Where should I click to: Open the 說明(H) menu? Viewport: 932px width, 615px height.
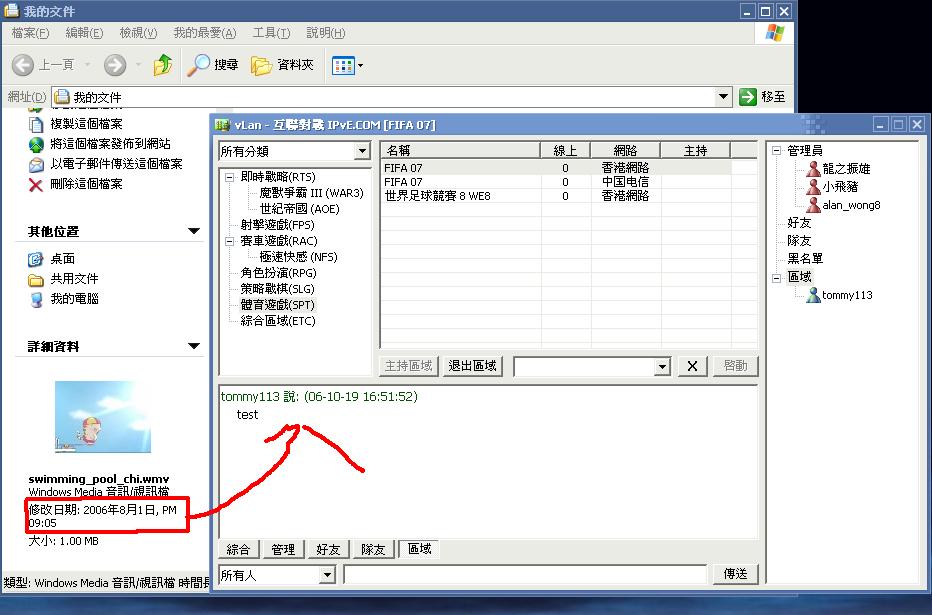coord(326,33)
